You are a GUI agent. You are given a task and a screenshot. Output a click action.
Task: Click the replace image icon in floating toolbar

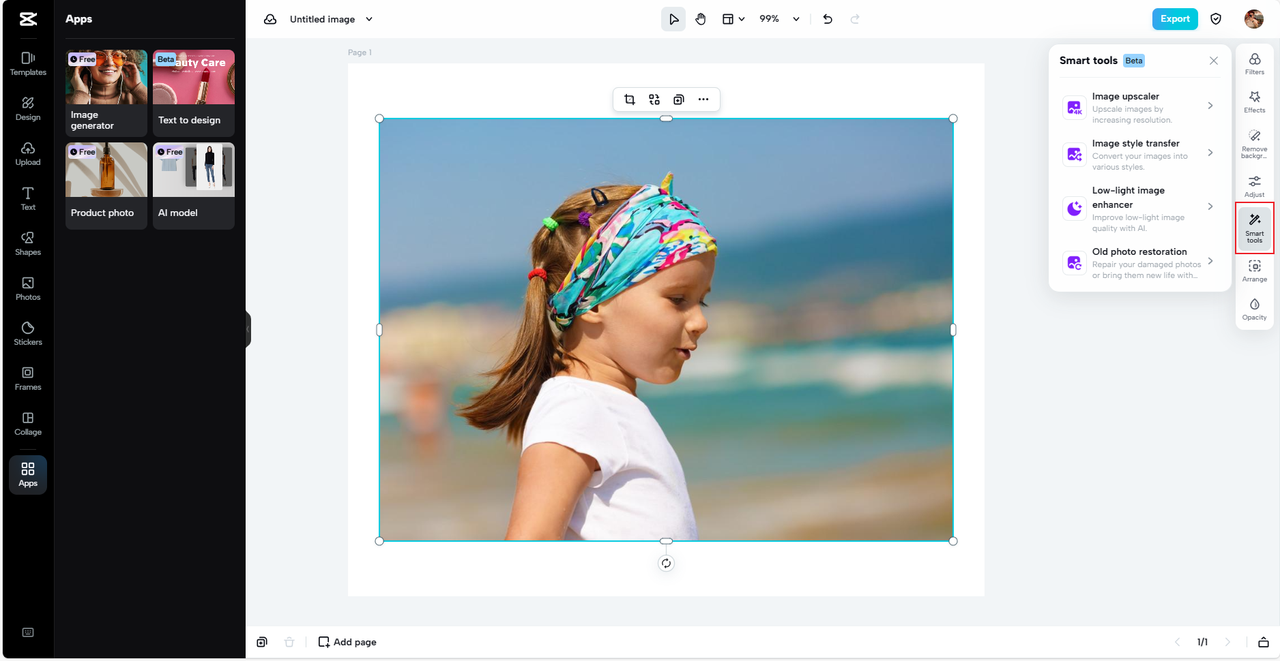(654, 99)
